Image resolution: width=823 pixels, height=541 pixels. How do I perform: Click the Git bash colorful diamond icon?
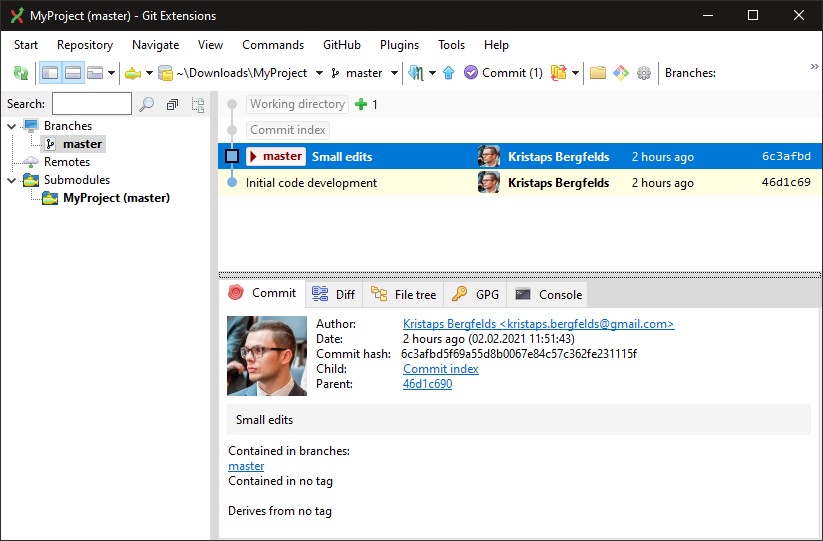click(x=620, y=73)
